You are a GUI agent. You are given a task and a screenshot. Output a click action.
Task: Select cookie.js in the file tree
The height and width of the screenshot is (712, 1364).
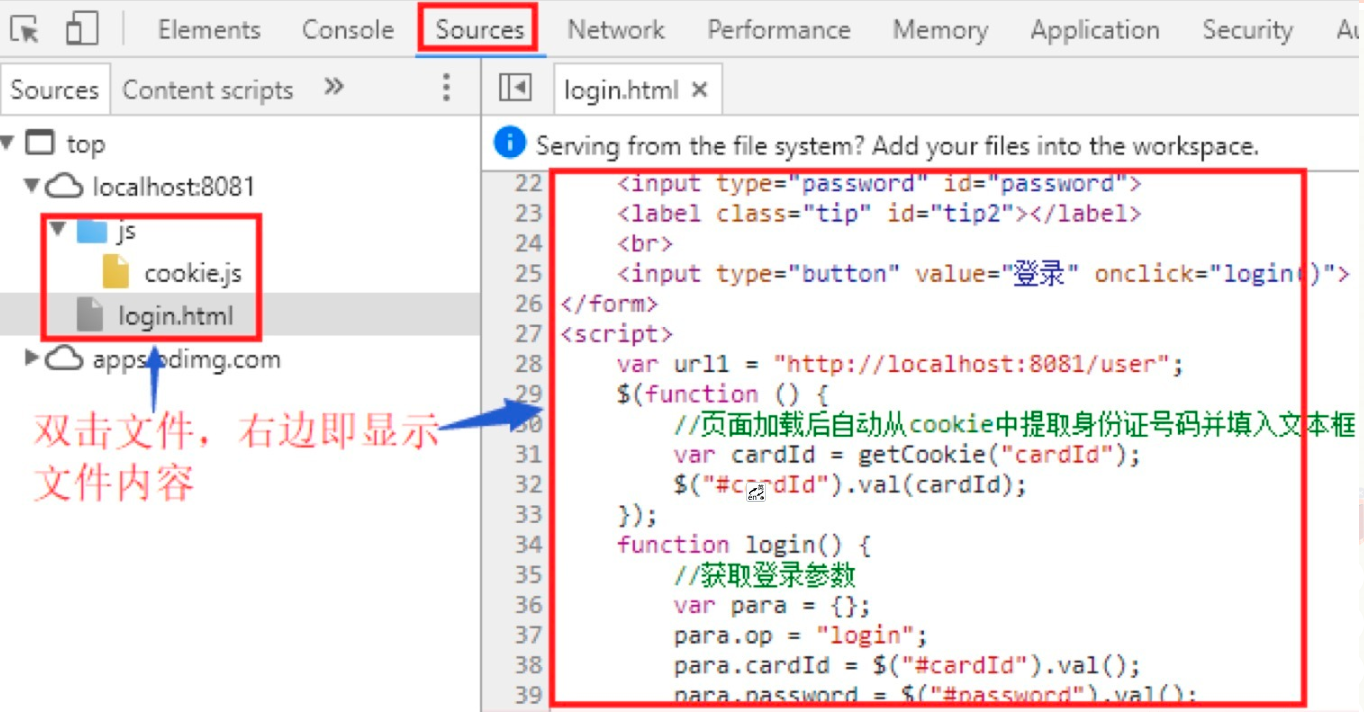(193, 273)
